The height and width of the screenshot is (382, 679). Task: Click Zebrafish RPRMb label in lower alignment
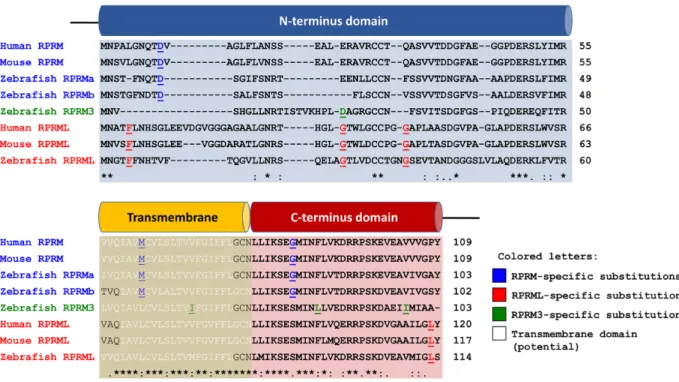click(x=47, y=292)
